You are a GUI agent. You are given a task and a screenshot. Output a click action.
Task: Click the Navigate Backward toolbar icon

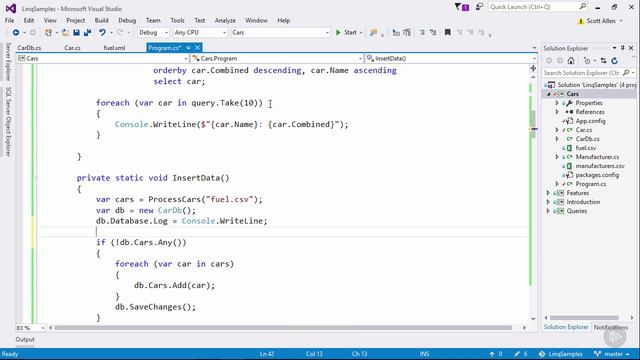[x=16, y=32]
